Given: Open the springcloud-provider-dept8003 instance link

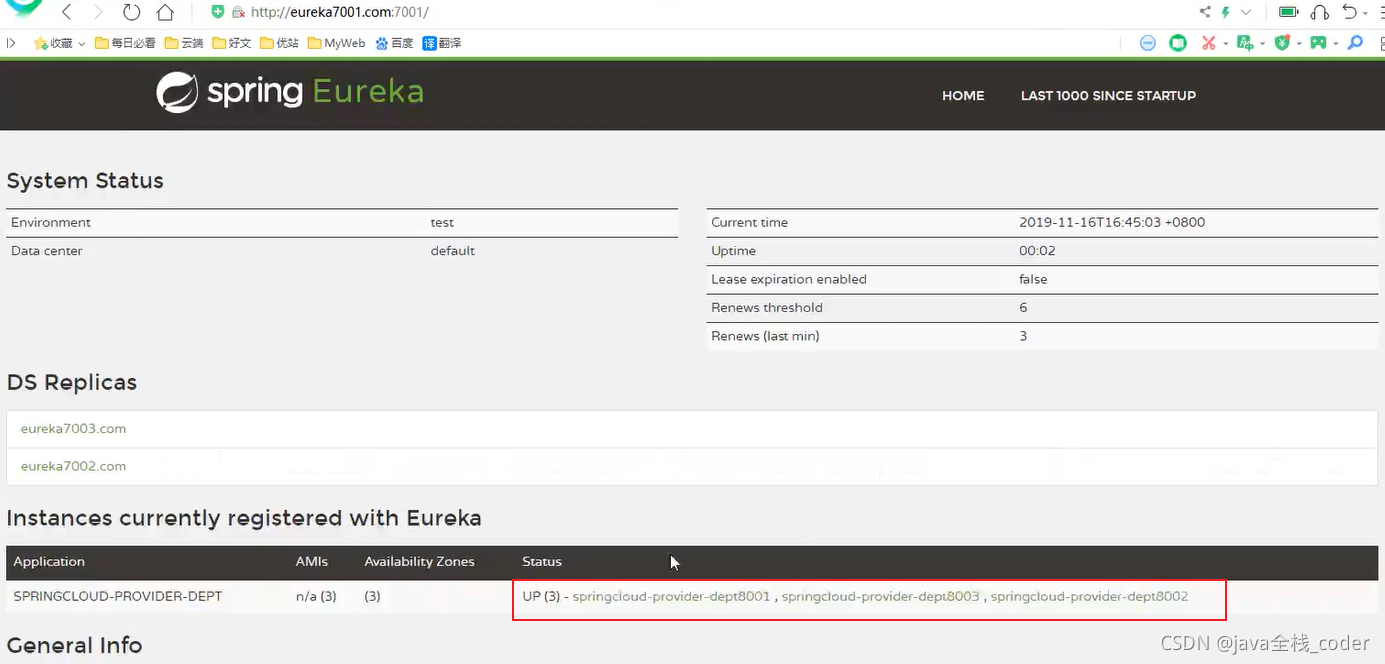Looking at the screenshot, I should pos(880,597).
